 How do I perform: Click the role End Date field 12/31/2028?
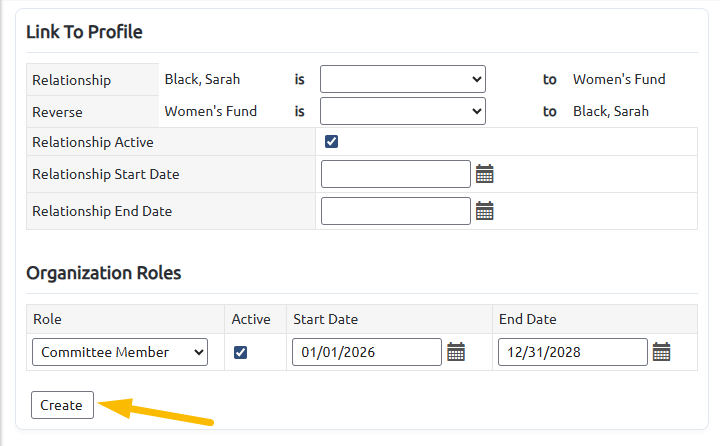click(x=573, y=352)
